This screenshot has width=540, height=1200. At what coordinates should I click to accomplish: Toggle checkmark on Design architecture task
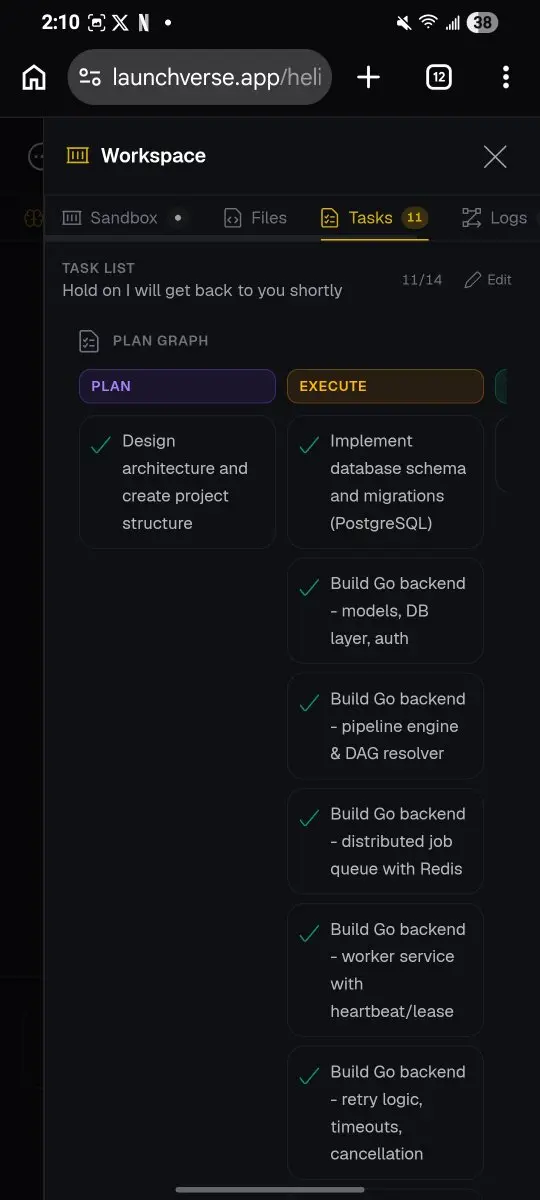click(x=100, y=445)
